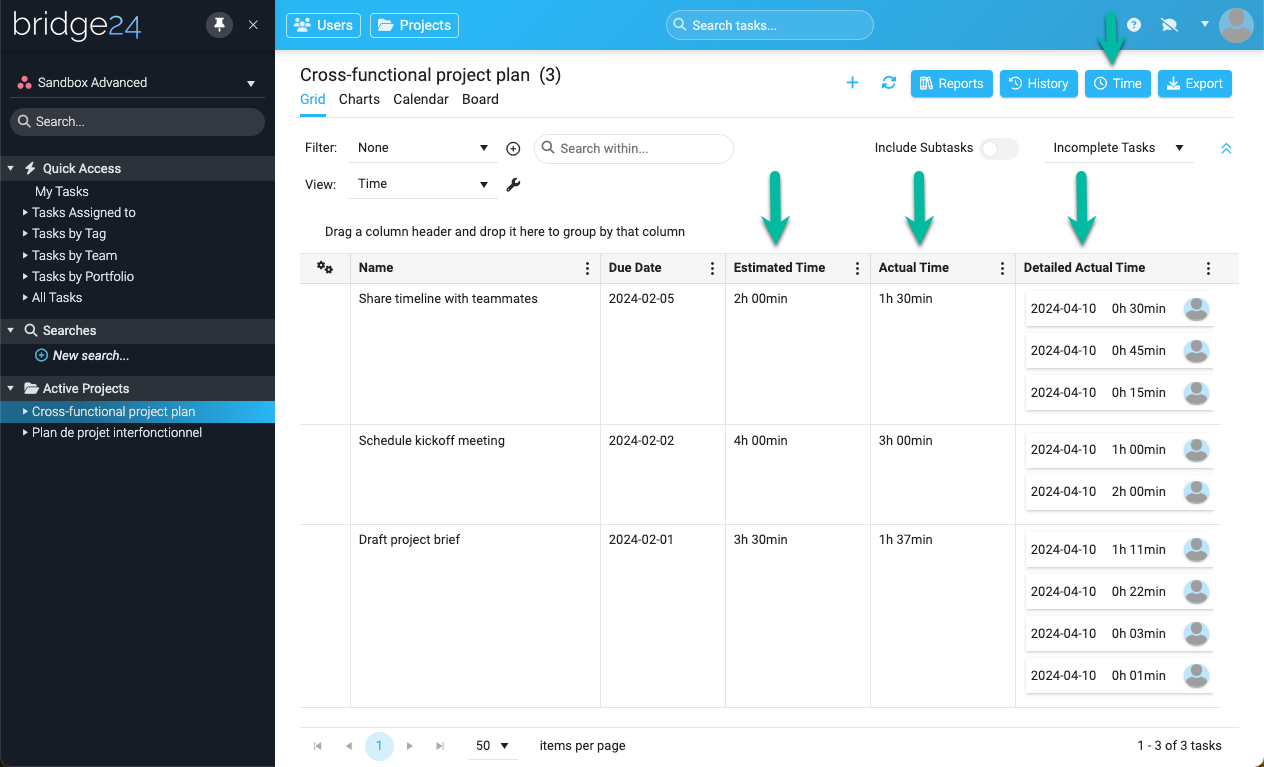Go to the first page of results
The height and width of the screenshot is (767, 1264).
click(x=318, y=746)
